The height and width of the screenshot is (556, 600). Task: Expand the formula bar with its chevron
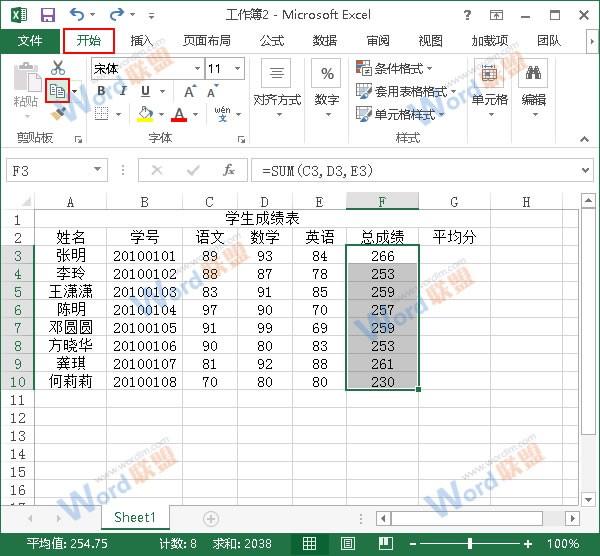pos(585,170)
